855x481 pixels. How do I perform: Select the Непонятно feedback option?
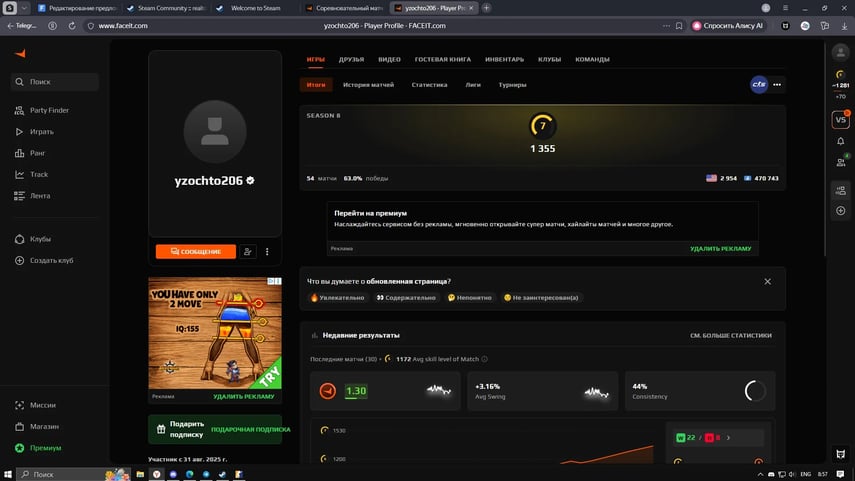coord(469,298)
